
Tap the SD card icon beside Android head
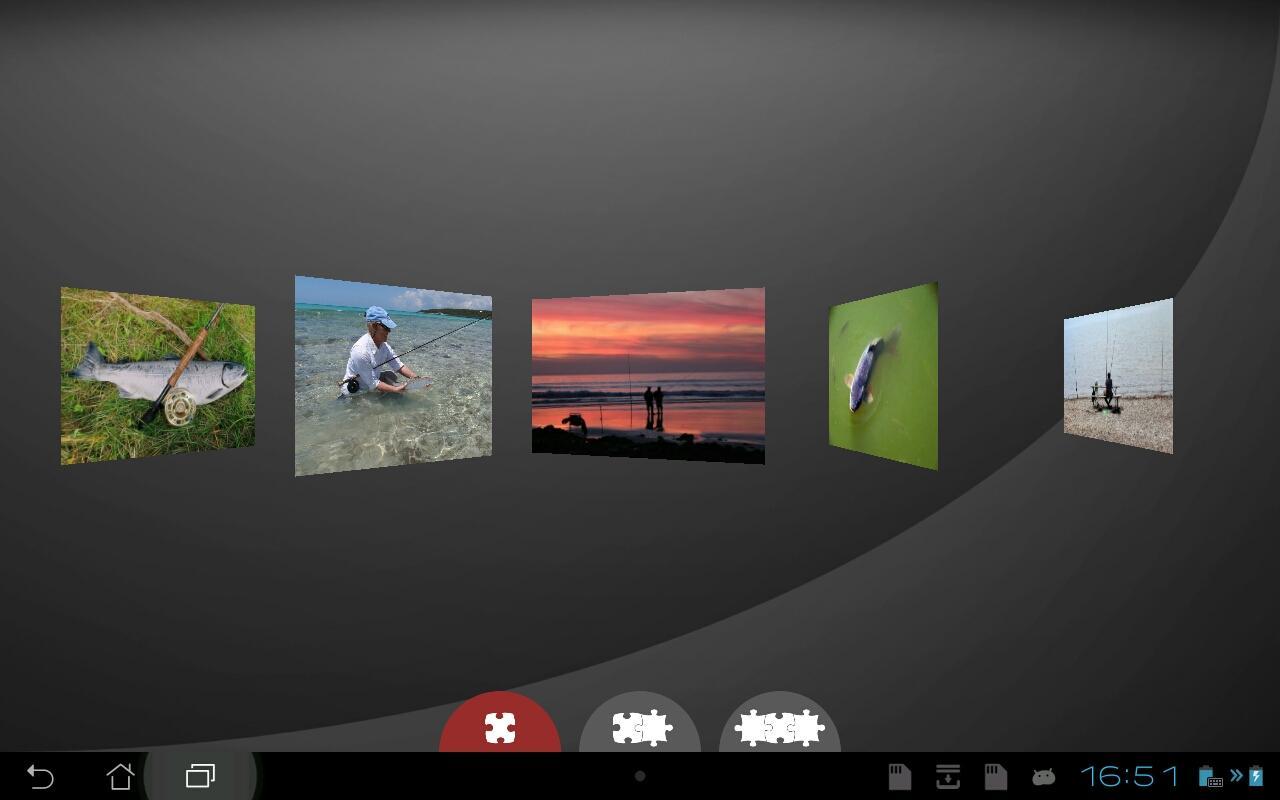coord(995,776)
